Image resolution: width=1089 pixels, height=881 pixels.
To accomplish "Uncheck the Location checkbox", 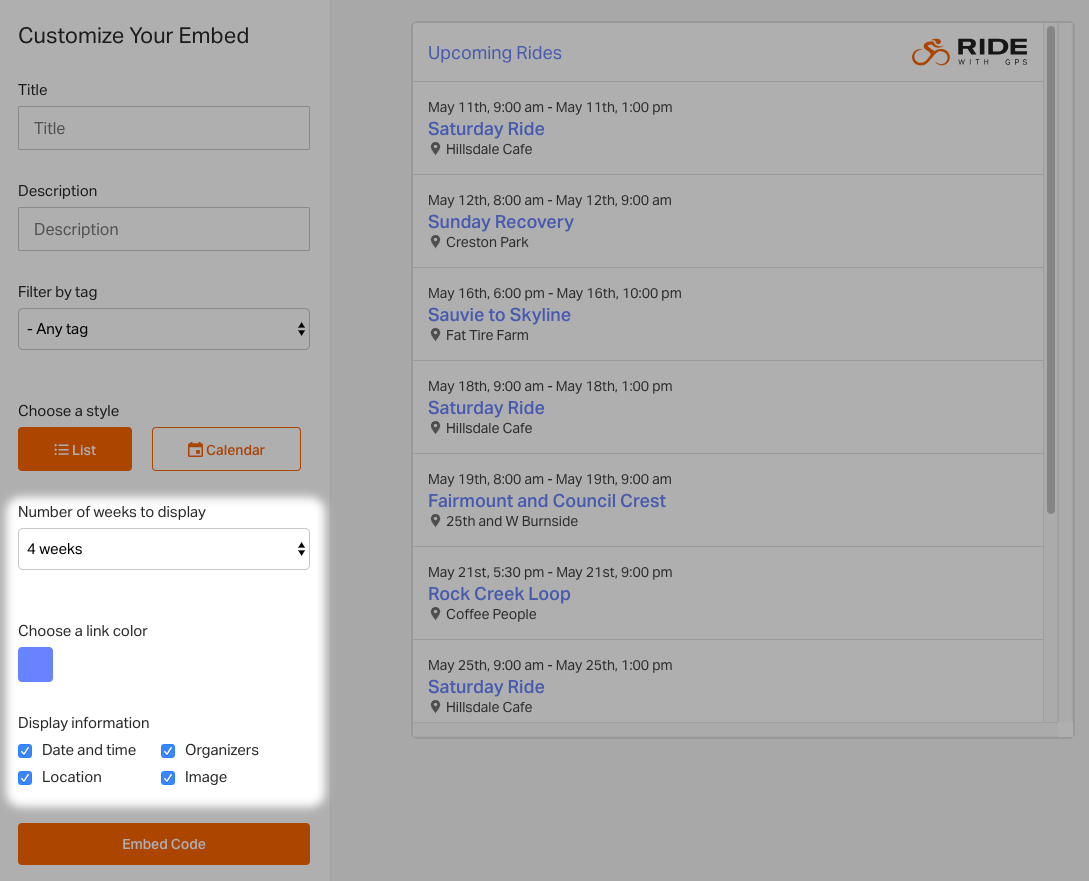I will click(x=25, y=778).
